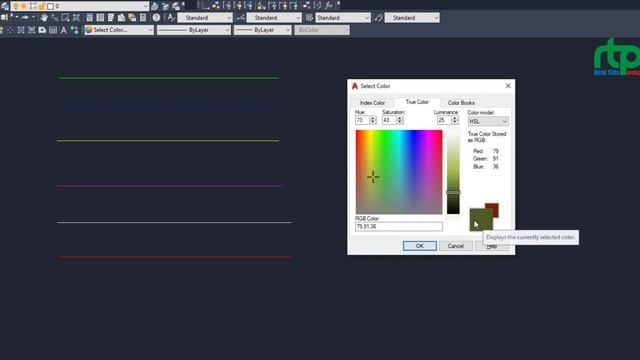Image resolution: width=640 pixels, height=360 pixels.
Task: Select the green line in drawing
Action: (169, 78)
